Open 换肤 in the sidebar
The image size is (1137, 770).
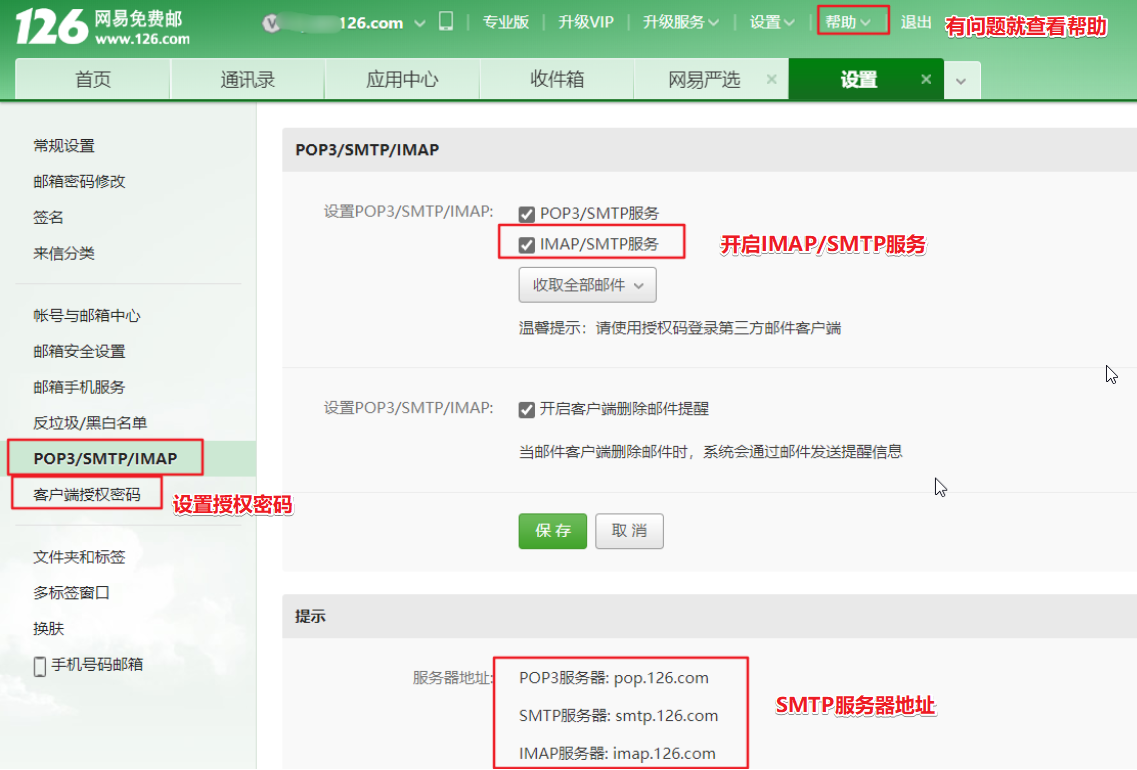pyautogui.click(x=49, y=629)
